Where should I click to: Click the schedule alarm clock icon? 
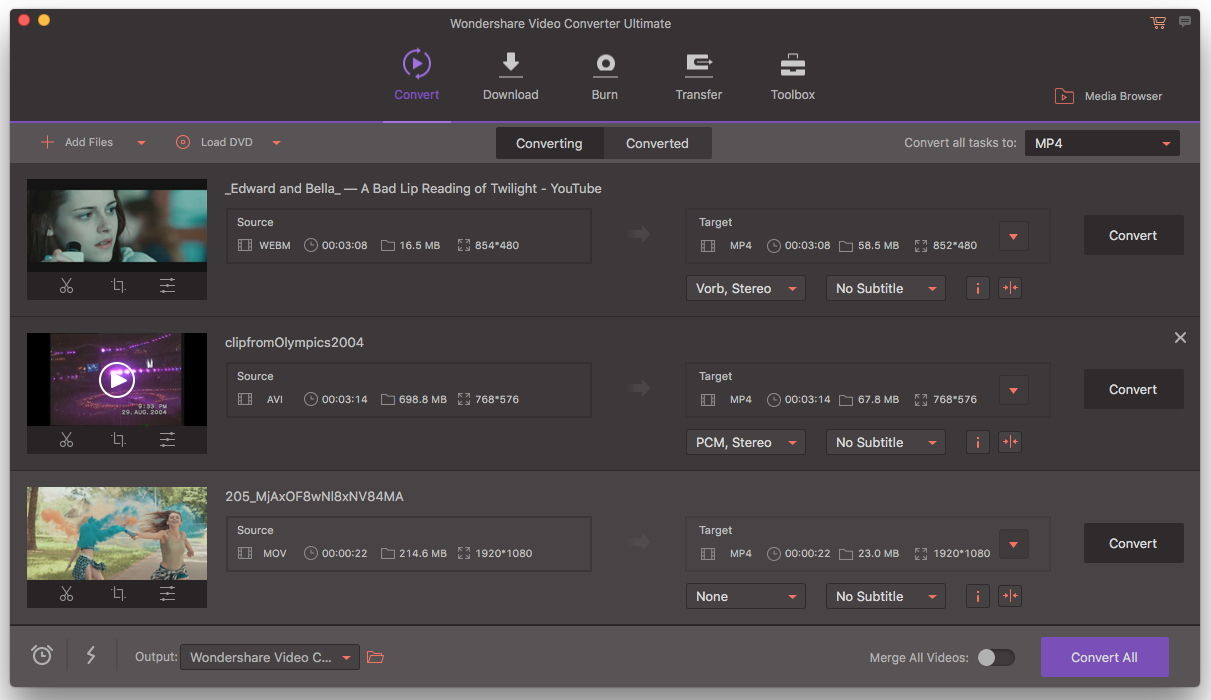(42, 655)
